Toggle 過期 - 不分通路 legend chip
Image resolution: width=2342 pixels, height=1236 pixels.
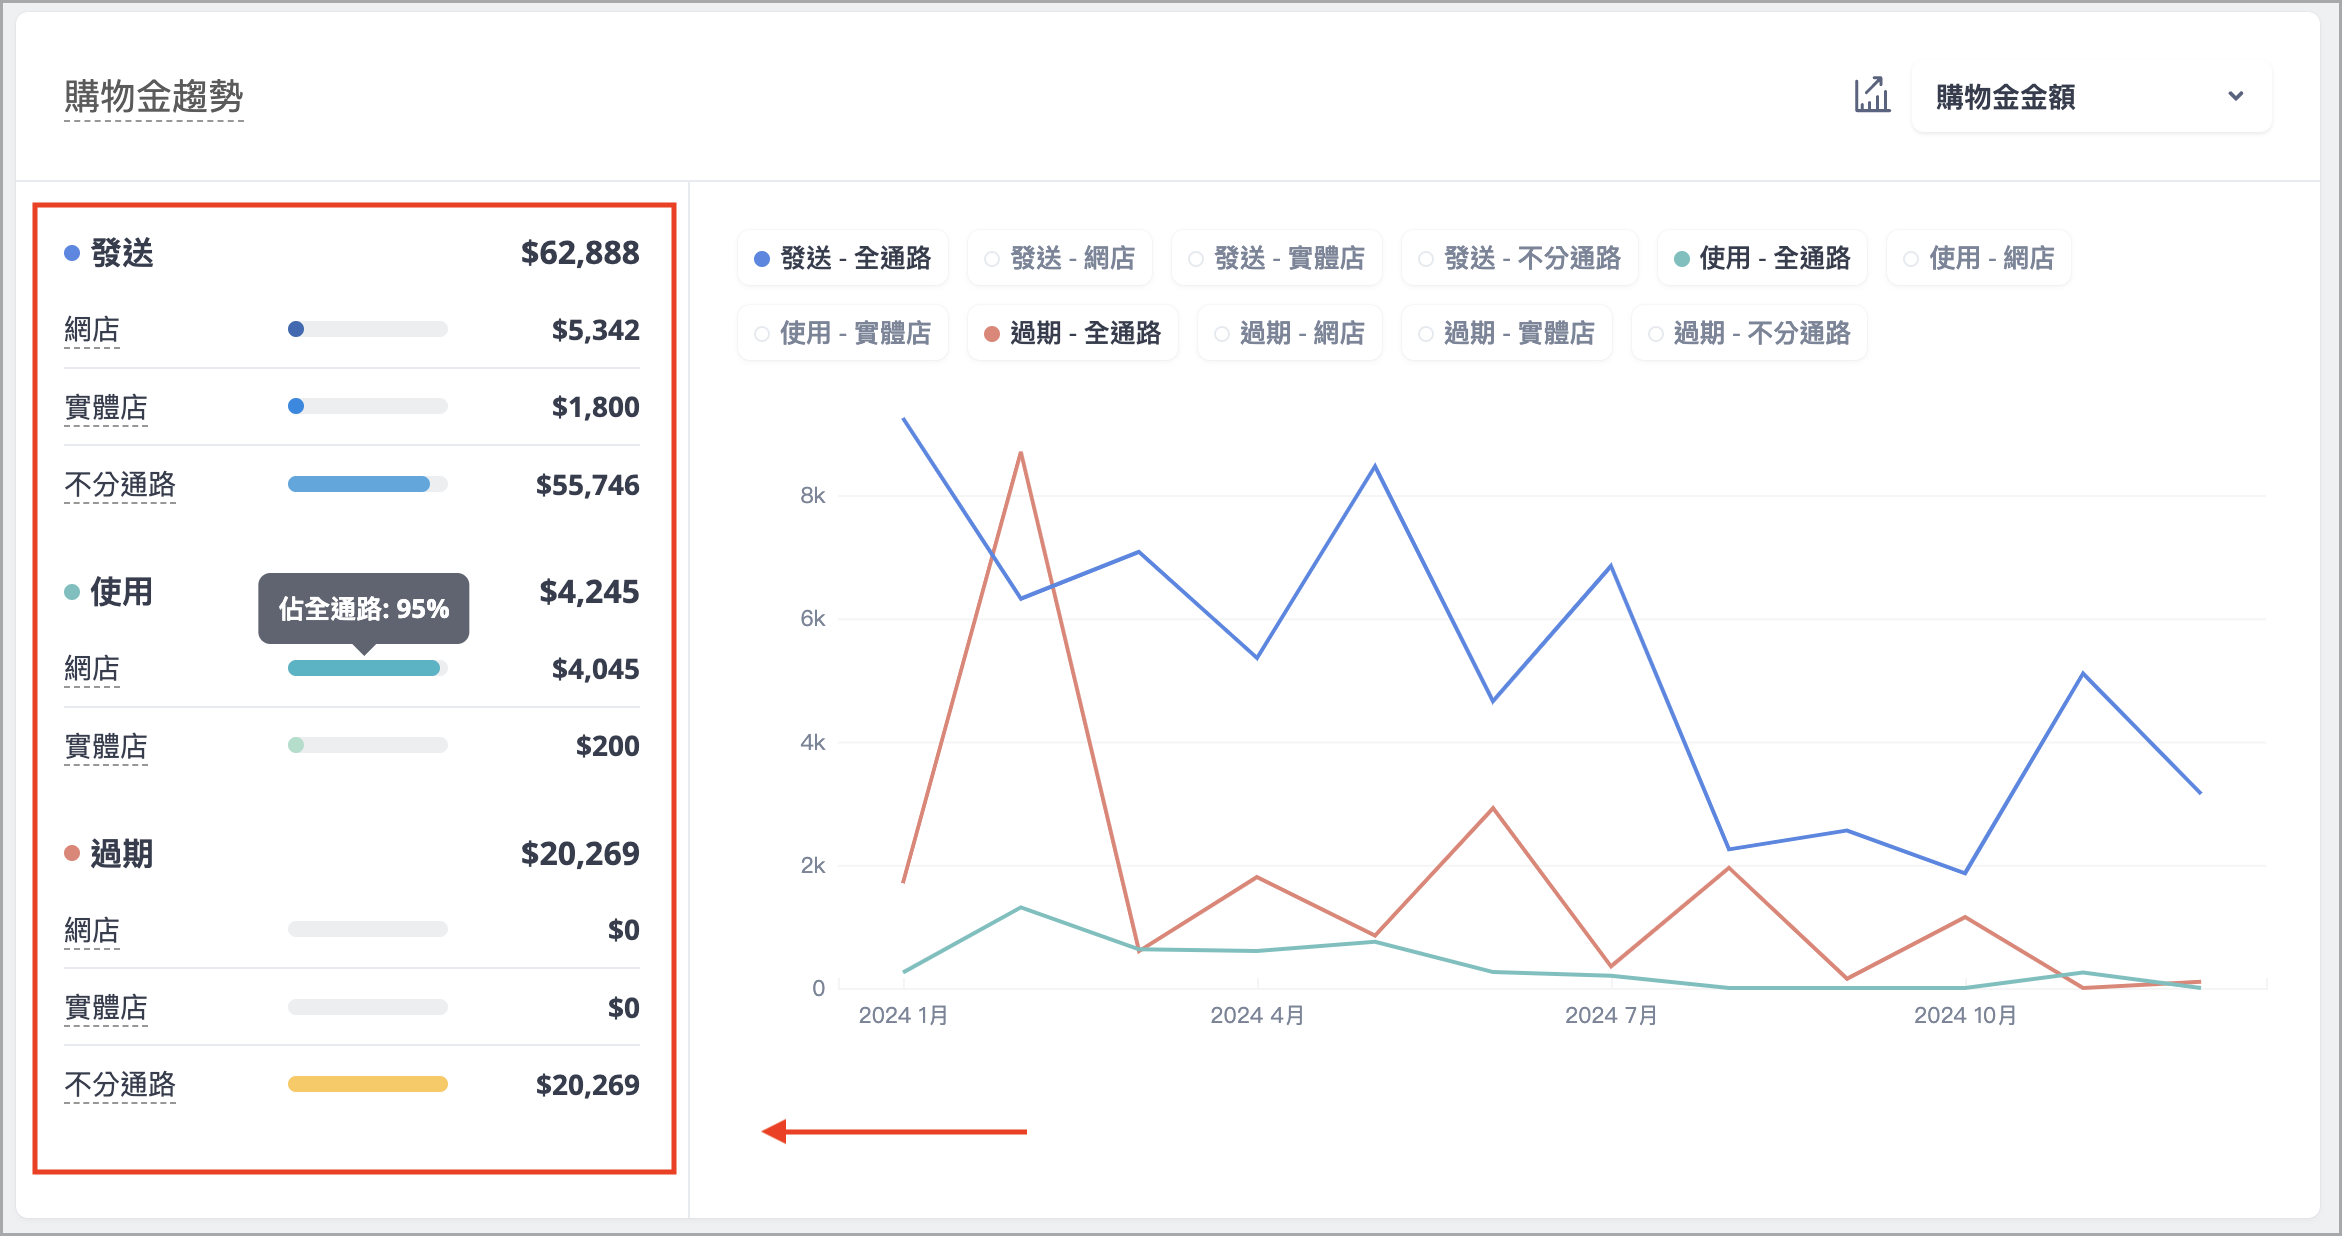[x=1750, y=333]
